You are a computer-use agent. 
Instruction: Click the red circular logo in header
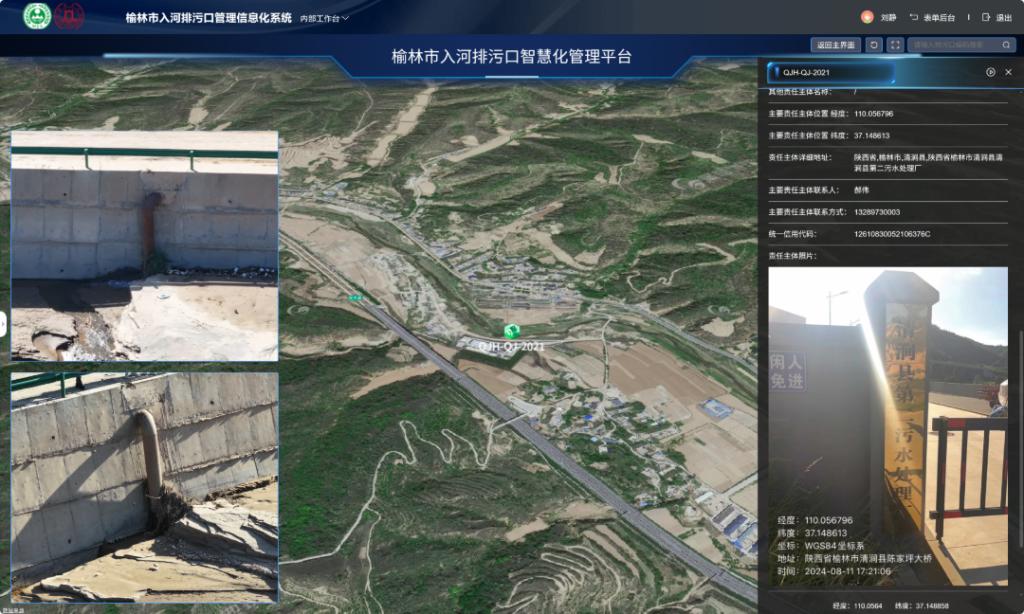69,16
